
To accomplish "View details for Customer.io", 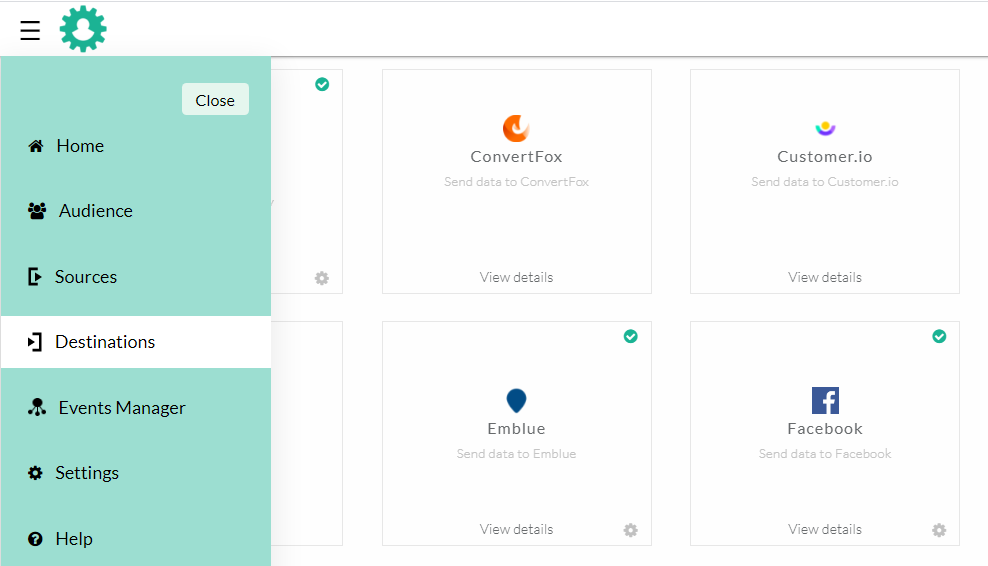I will (825, 277).
